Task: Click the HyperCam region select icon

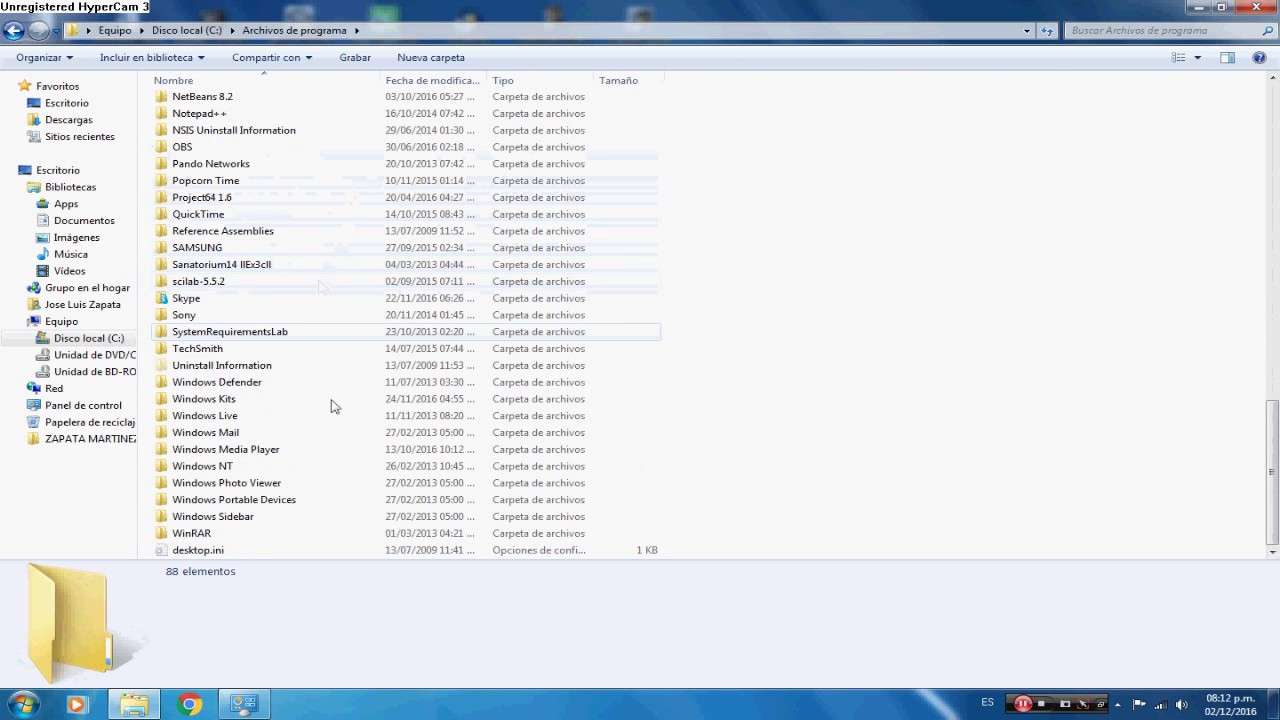Action: [x=1082, y=704]
